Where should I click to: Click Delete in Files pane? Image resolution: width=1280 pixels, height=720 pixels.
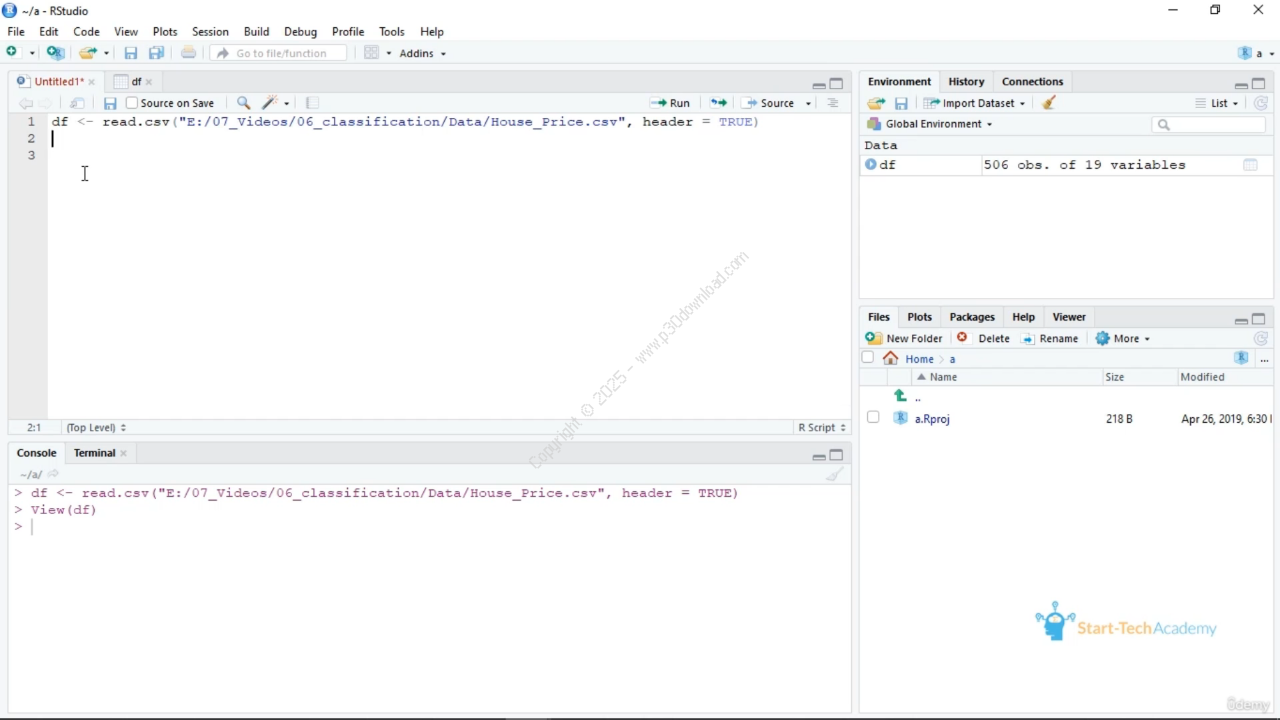click(984, 339)
